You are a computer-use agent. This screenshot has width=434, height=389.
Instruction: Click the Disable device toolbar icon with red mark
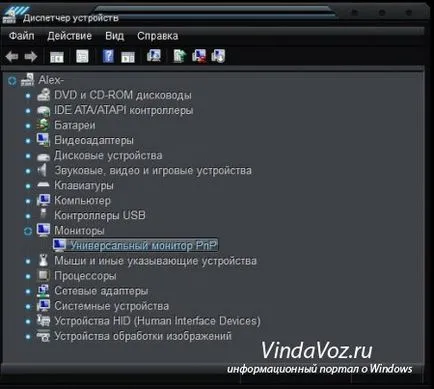click(199, 56)
